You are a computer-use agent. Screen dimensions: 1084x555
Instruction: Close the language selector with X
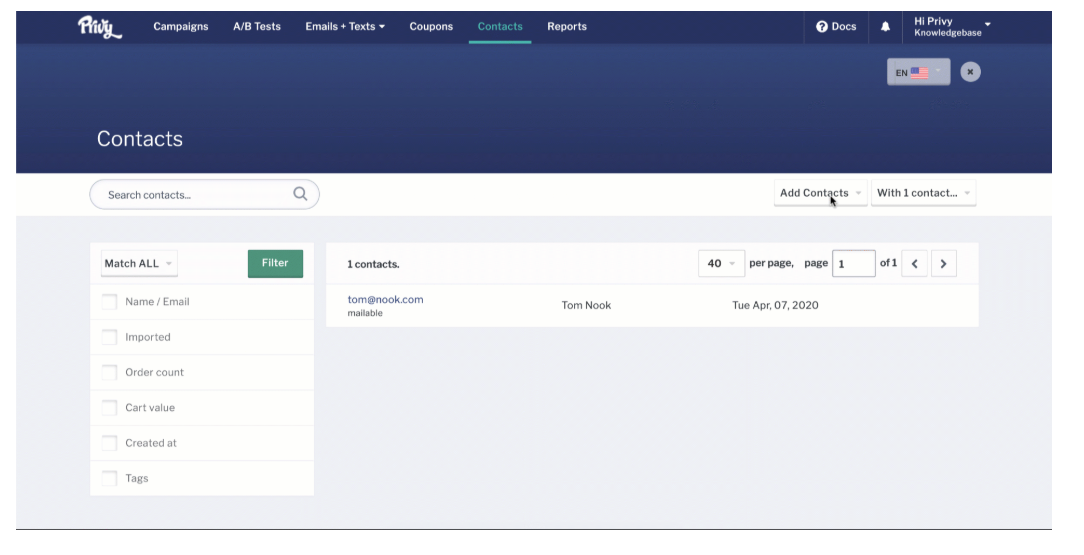(970, 72)
